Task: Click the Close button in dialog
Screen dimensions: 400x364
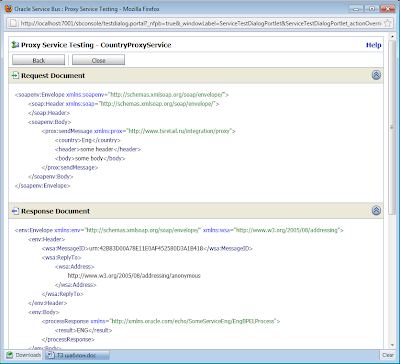Action: tap(98, 60)
